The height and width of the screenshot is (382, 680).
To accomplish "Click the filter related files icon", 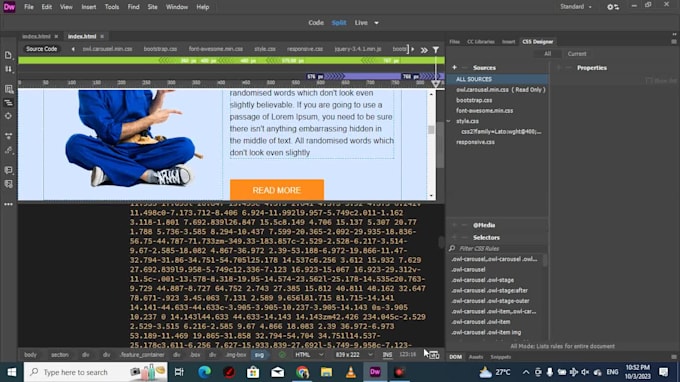I will point(435,50).
